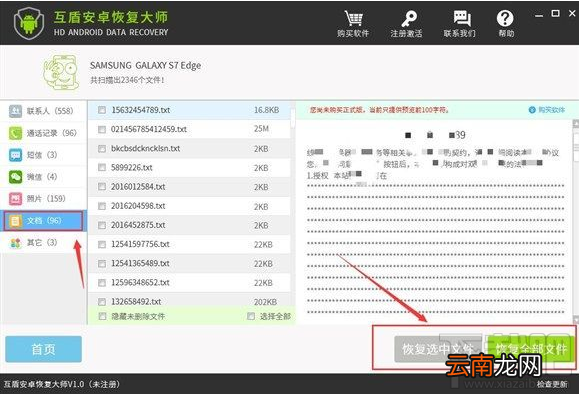Check the box for 15632454789.txt
Image resolution: width=579 pixels, height=394 pixels.
(102, 110)
